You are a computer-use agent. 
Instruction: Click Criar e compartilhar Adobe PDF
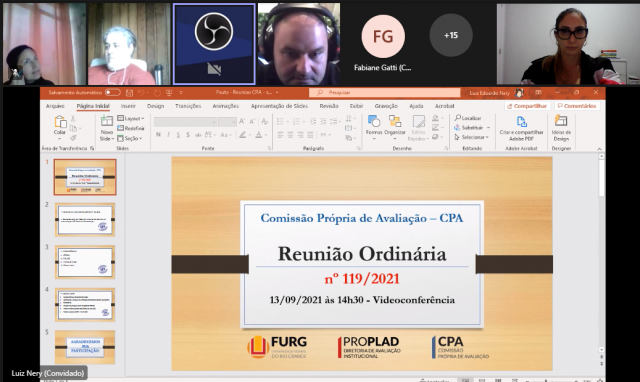click(x=521, y=128)
